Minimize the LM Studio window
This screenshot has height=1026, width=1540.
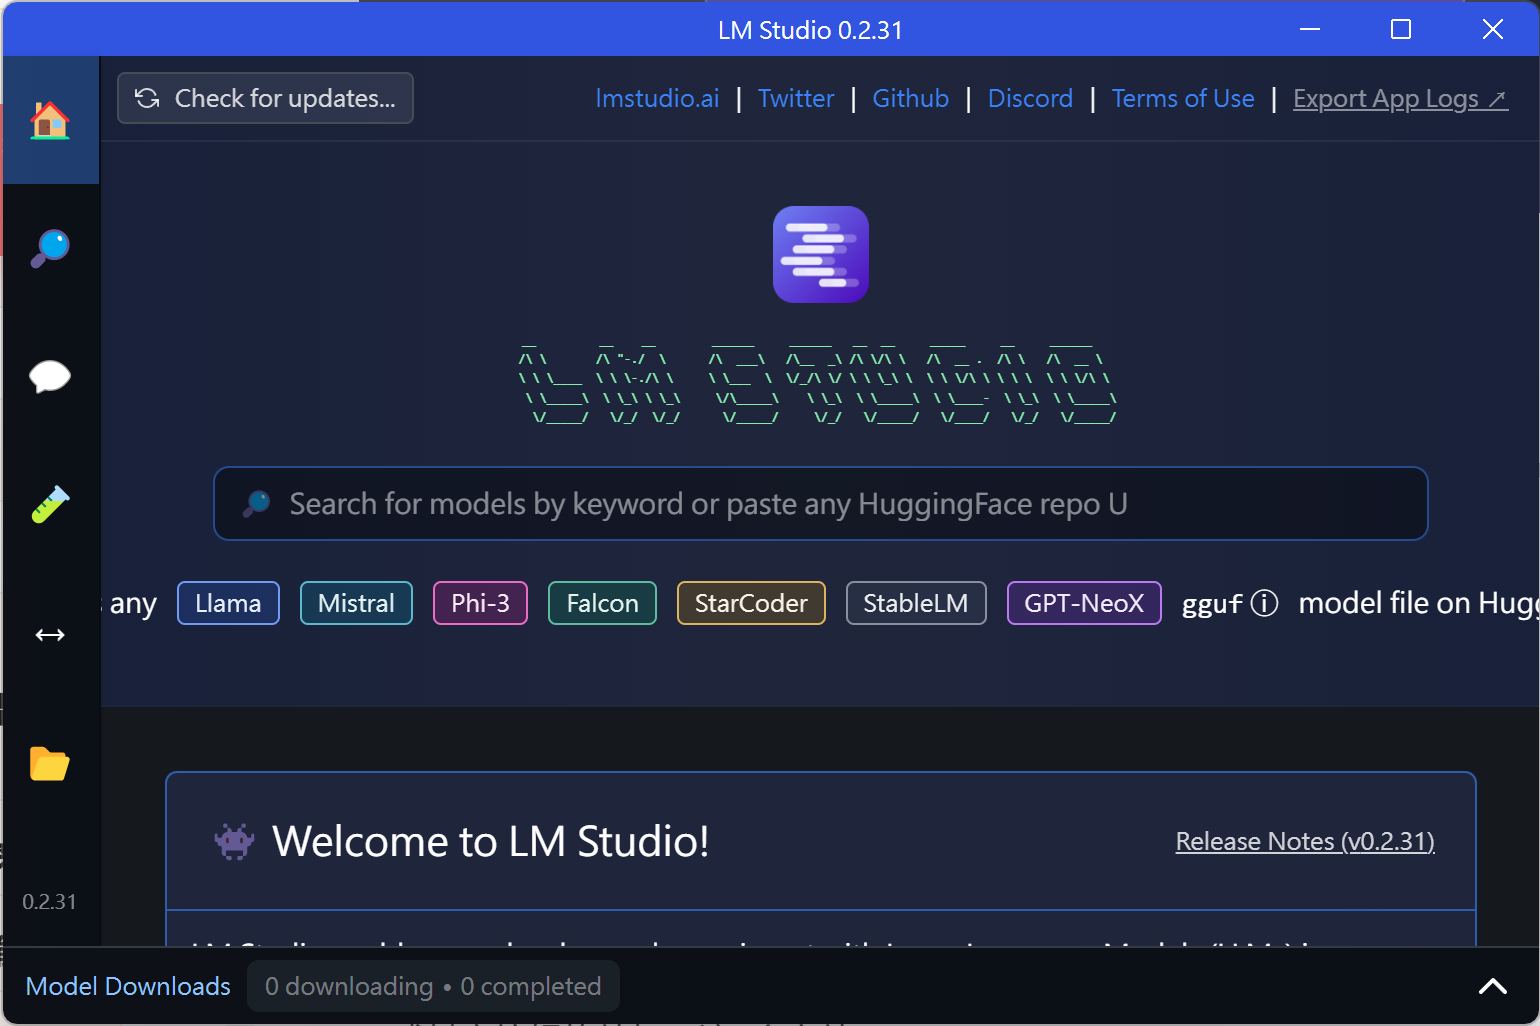coord(1310,29)
